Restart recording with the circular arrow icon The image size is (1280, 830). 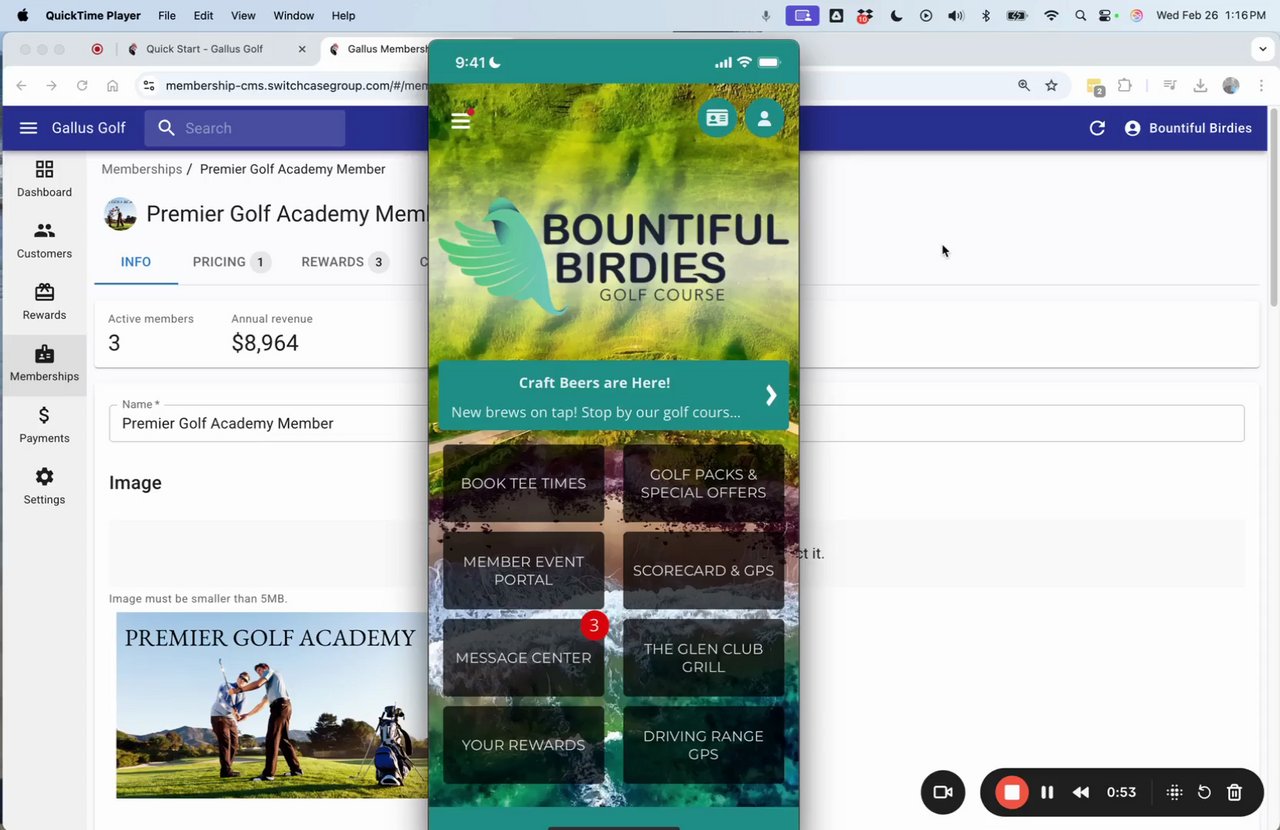1204,792
